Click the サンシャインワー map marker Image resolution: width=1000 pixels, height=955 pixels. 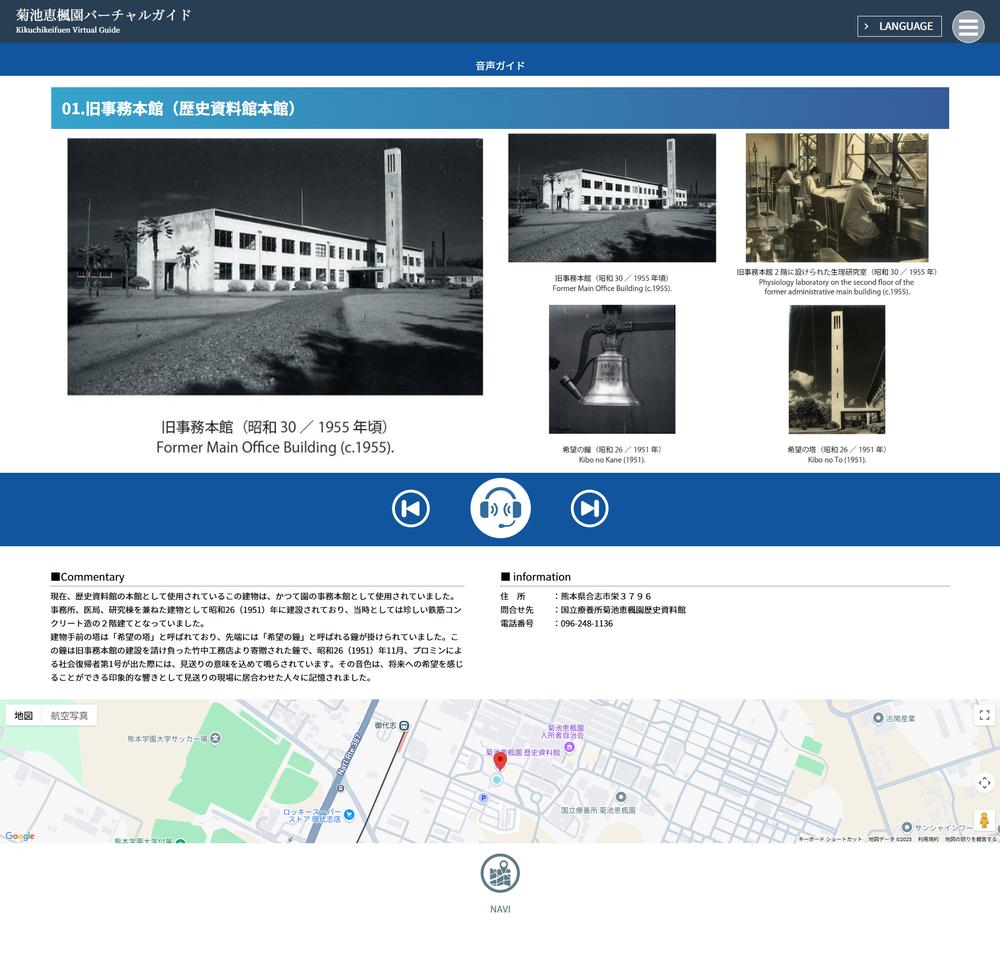click(906, 827)
